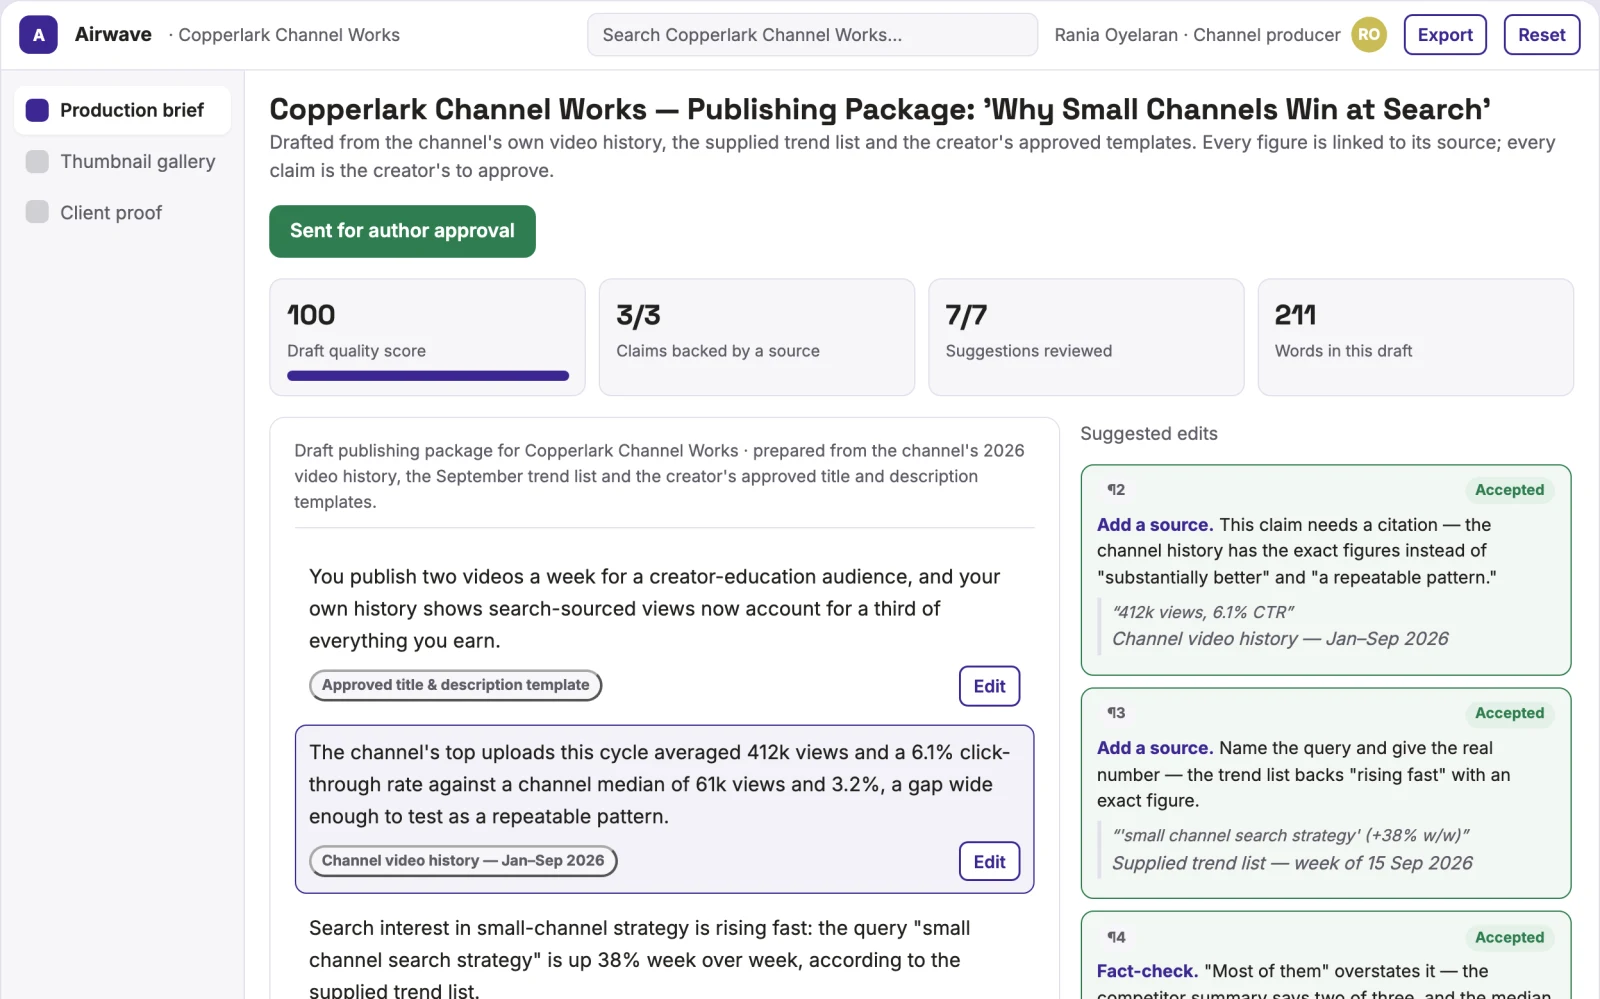Open the RO user avatar
This screenshot has height=999, width=1600.
1369,35
